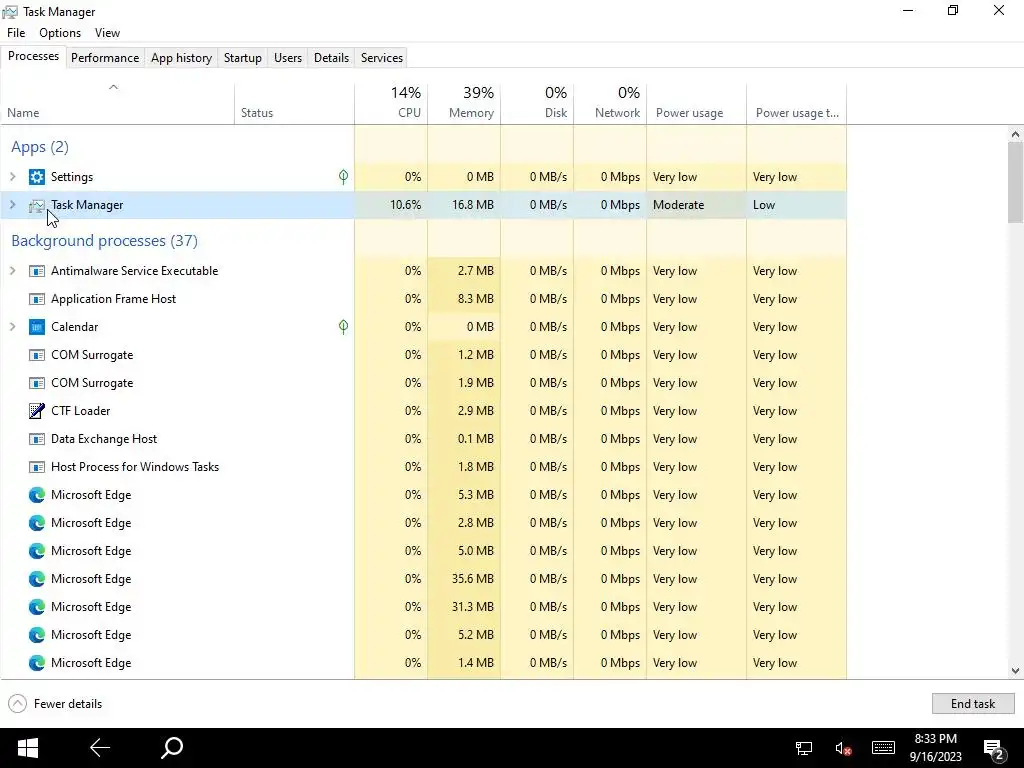
Task: Open the View menu
Action: coord(107,33)
